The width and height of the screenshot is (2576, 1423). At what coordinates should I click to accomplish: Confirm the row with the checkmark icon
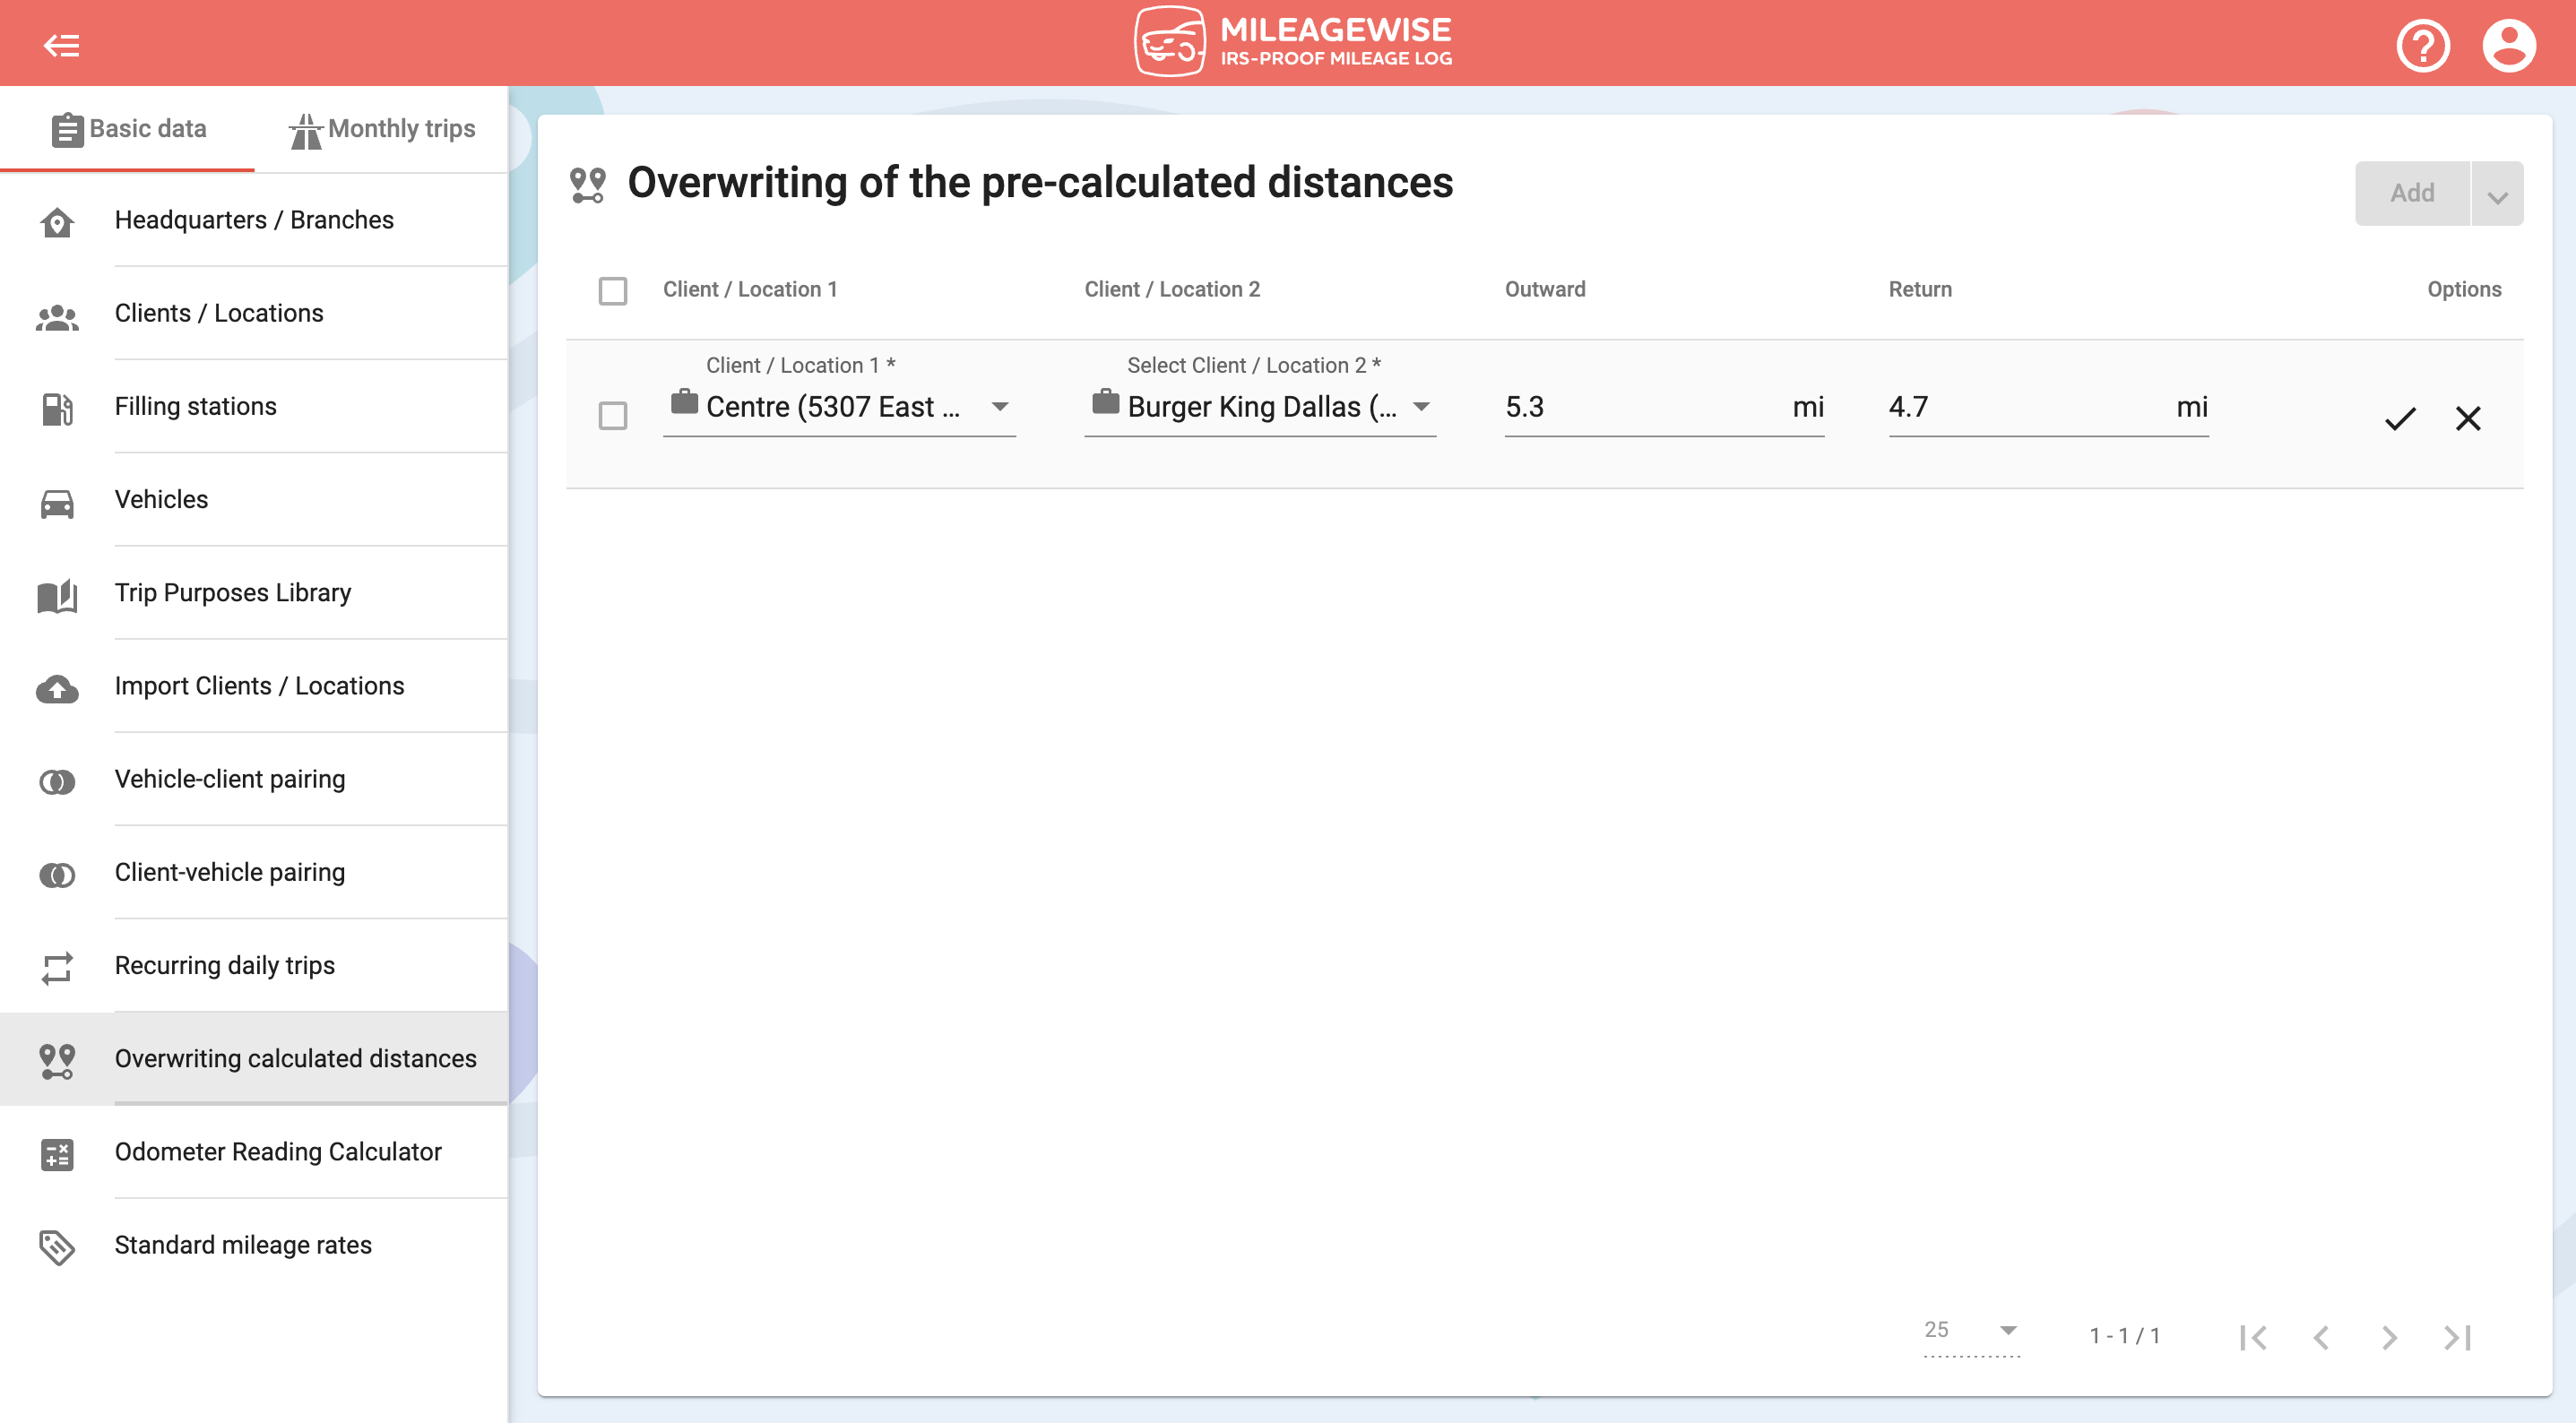point(2400,418)
